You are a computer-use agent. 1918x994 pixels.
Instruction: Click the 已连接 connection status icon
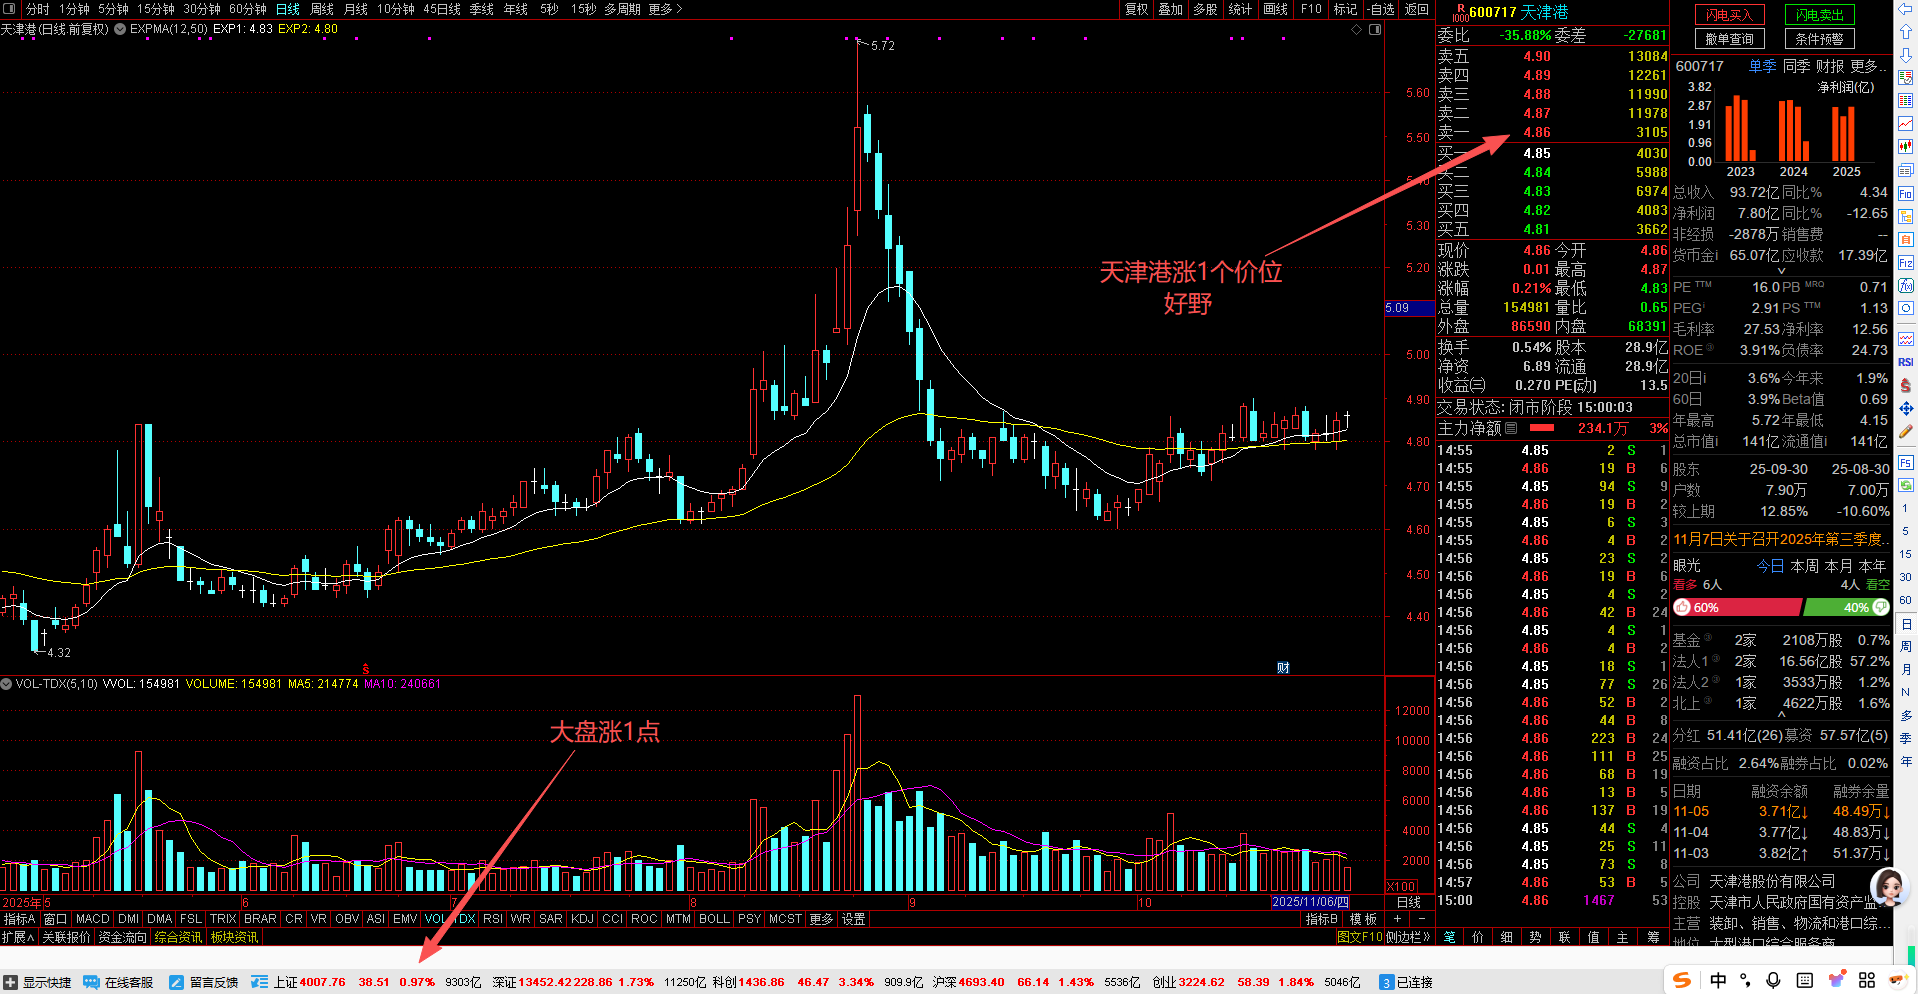[1386, 982]
